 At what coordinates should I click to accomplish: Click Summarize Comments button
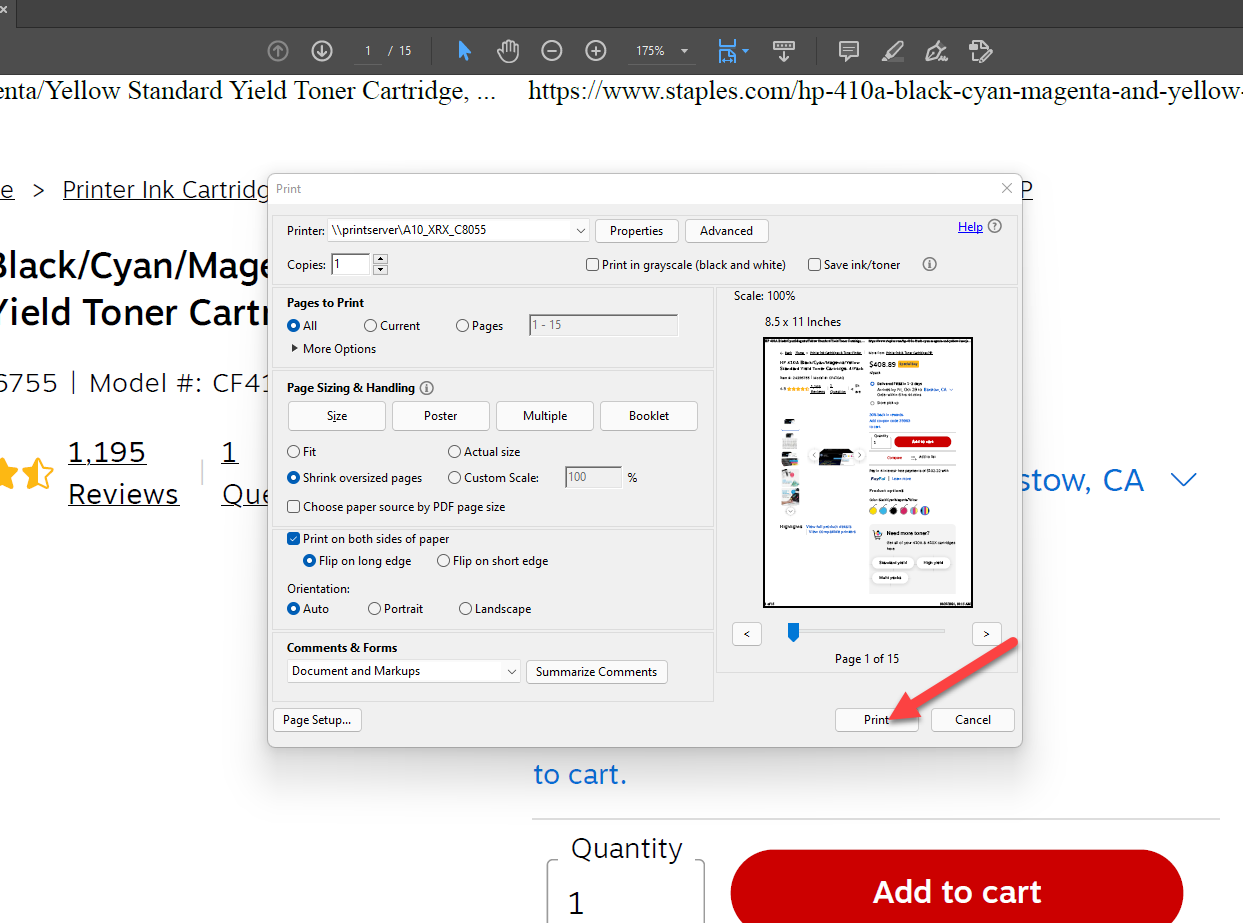click(x=597, y=672)
